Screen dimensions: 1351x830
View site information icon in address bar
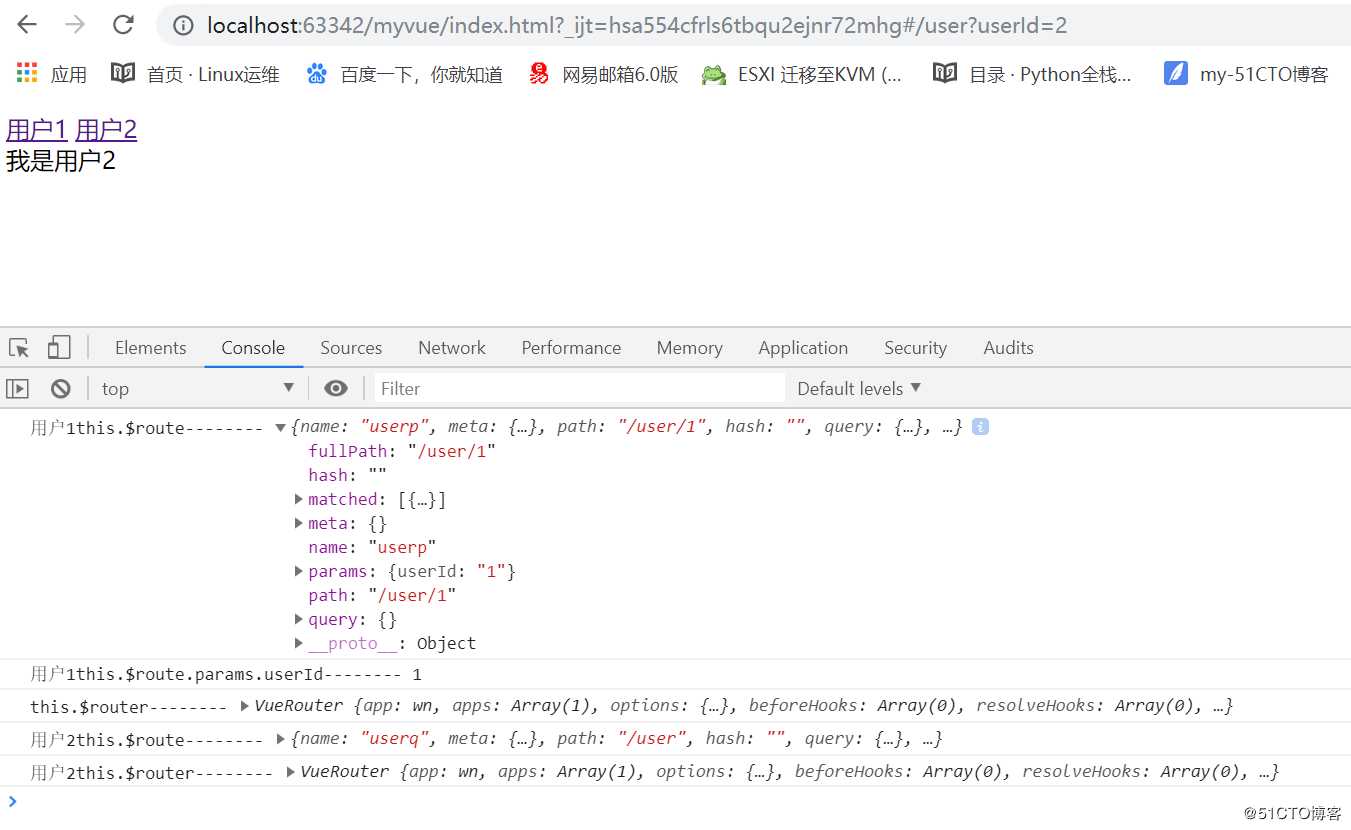click(x=183, y=26)
